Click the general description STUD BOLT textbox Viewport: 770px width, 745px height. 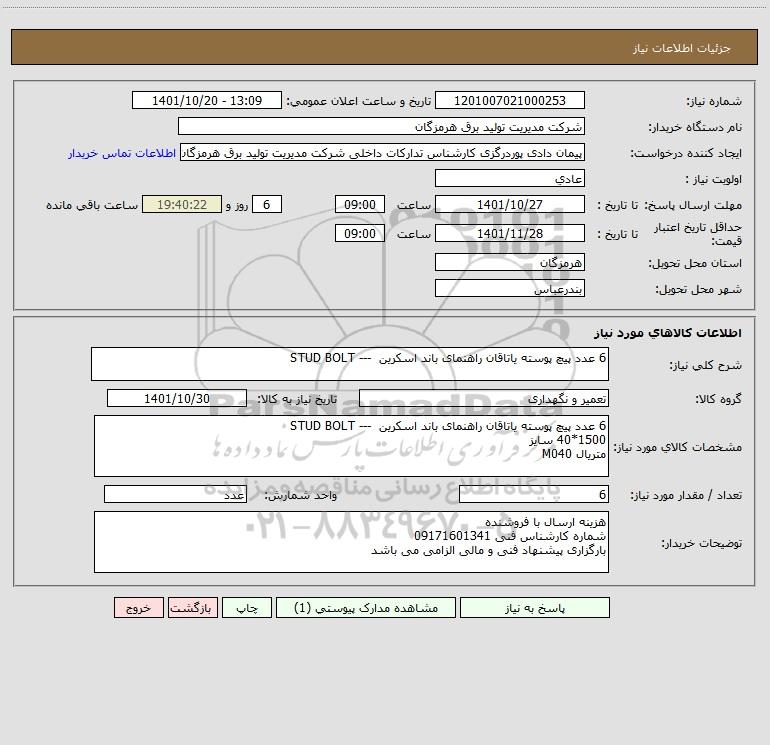pos(350,364)
